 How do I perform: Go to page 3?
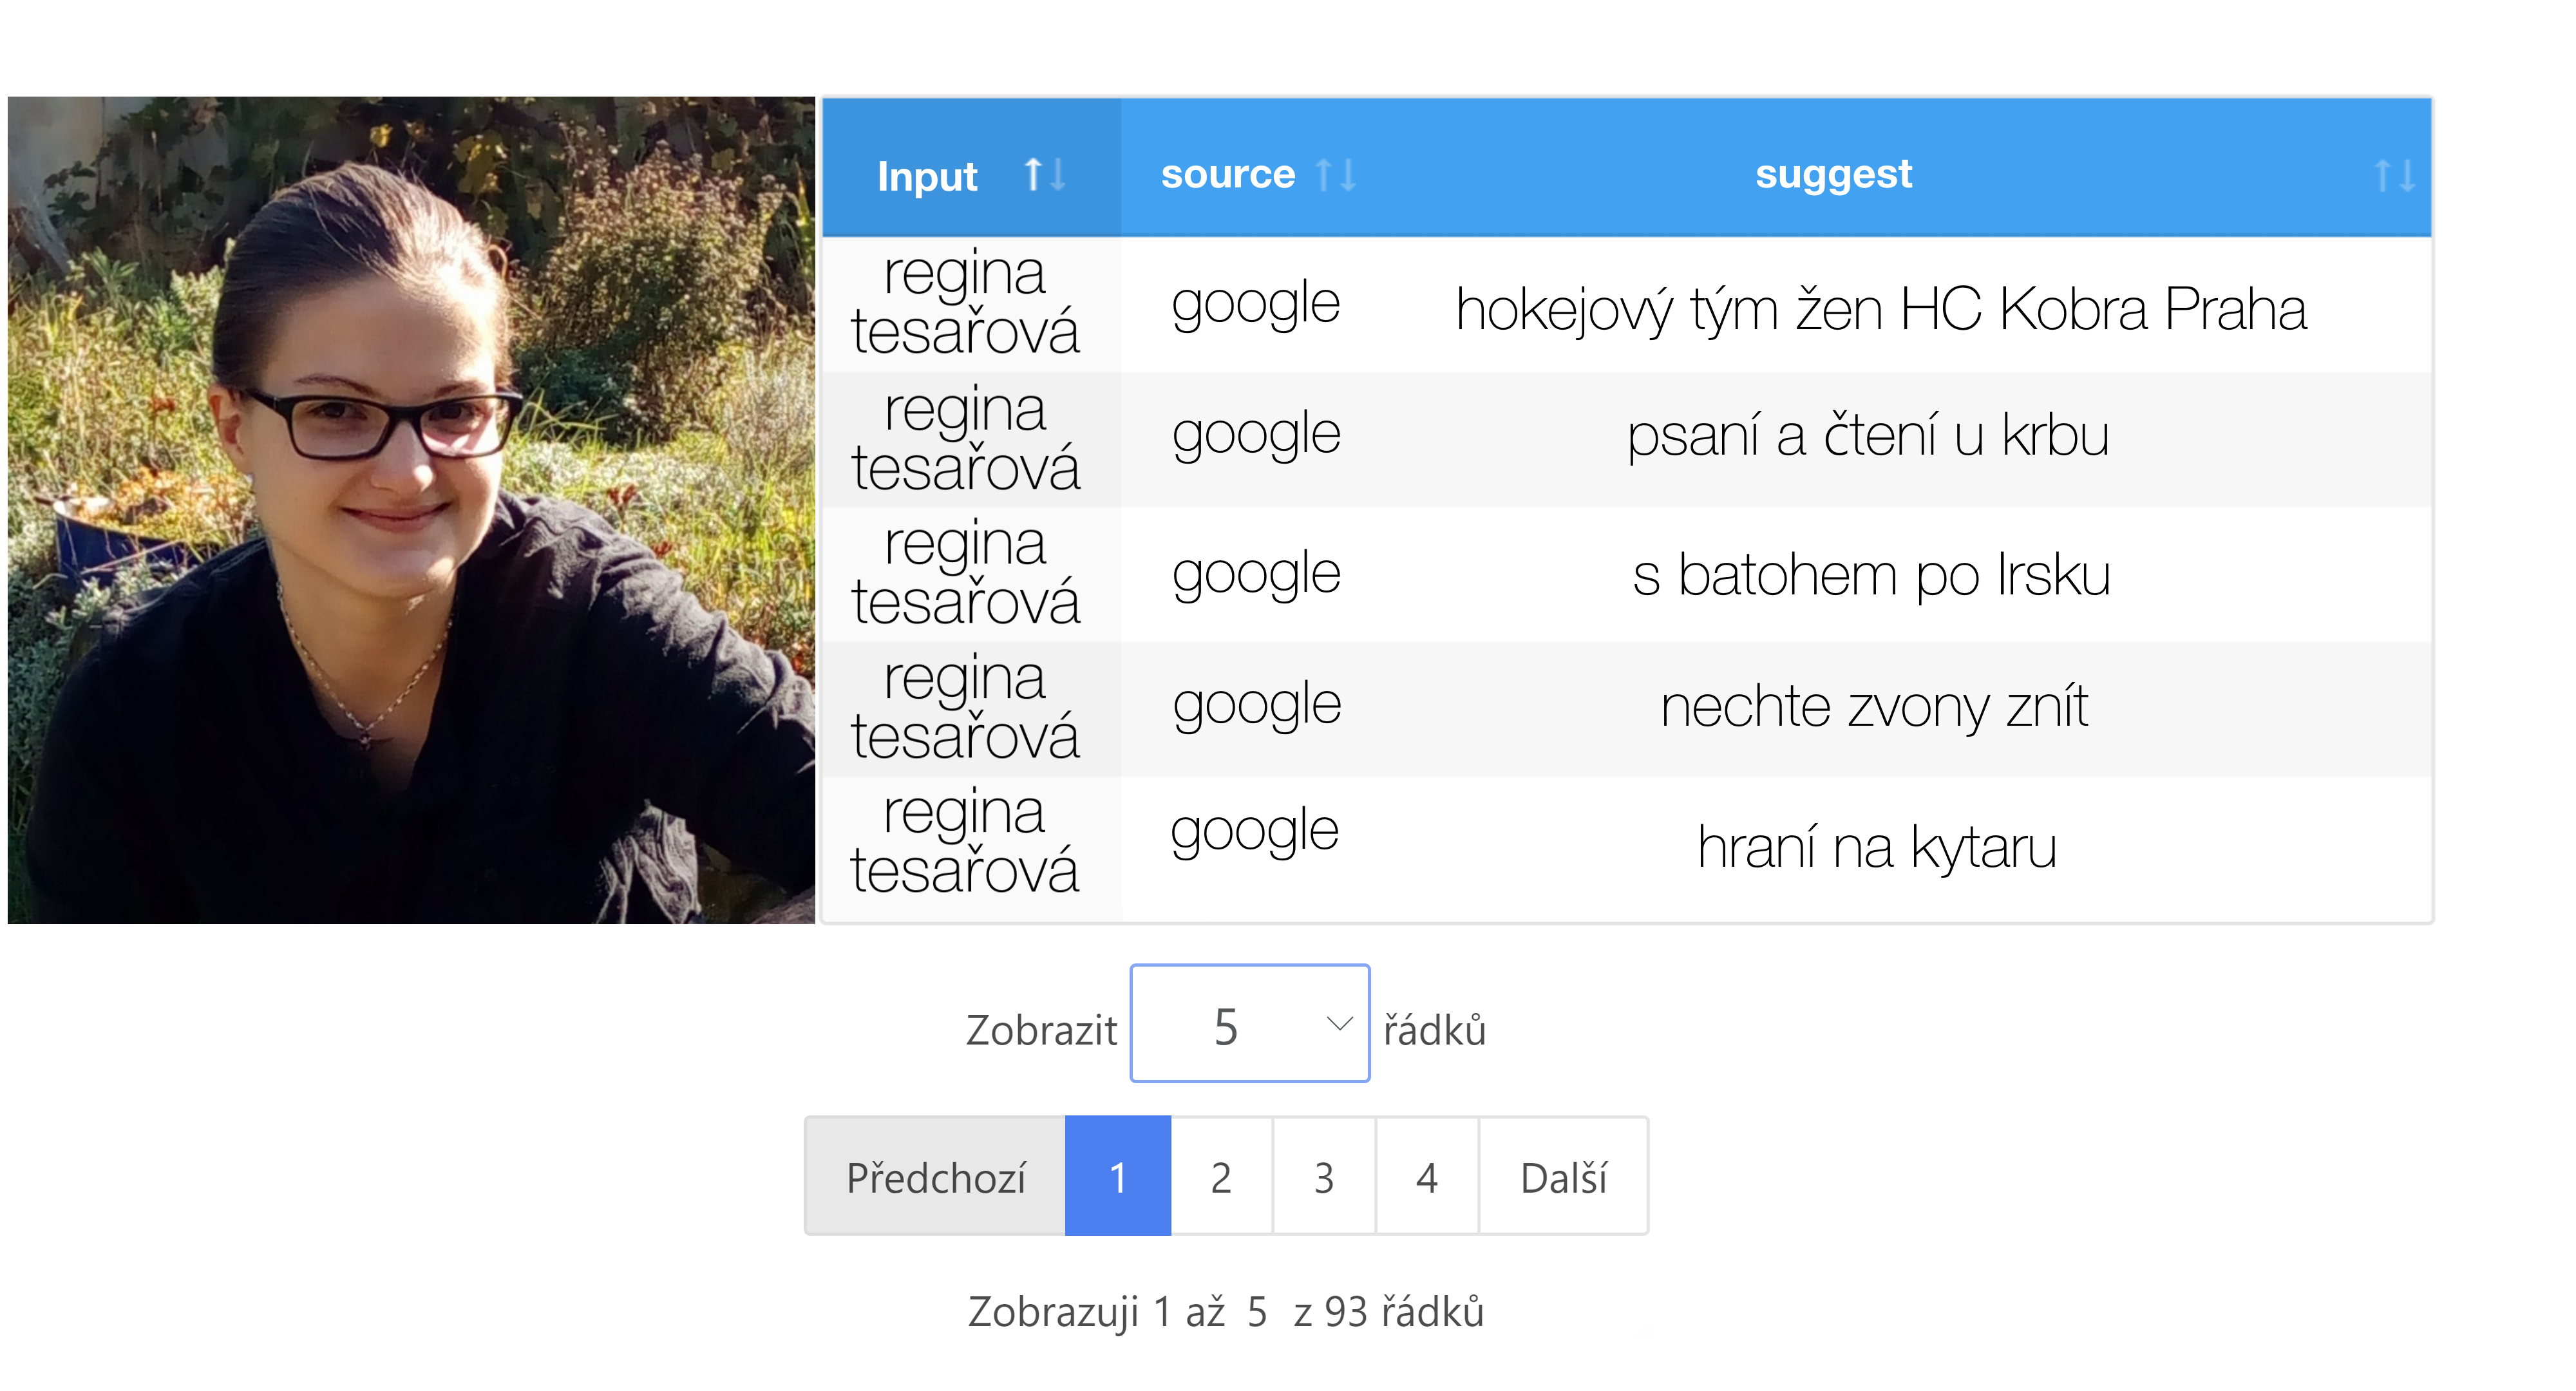1324,1177
